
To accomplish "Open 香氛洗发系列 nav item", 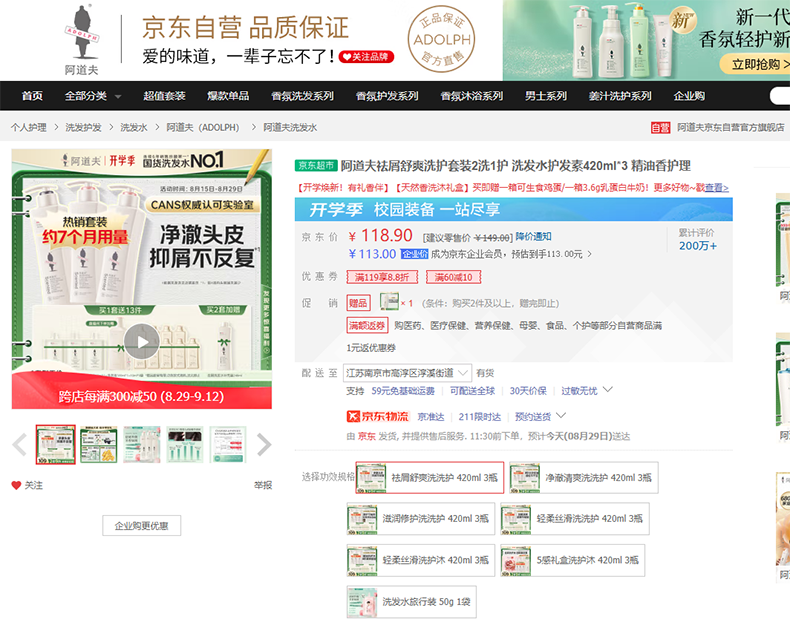I will point(302,96).
